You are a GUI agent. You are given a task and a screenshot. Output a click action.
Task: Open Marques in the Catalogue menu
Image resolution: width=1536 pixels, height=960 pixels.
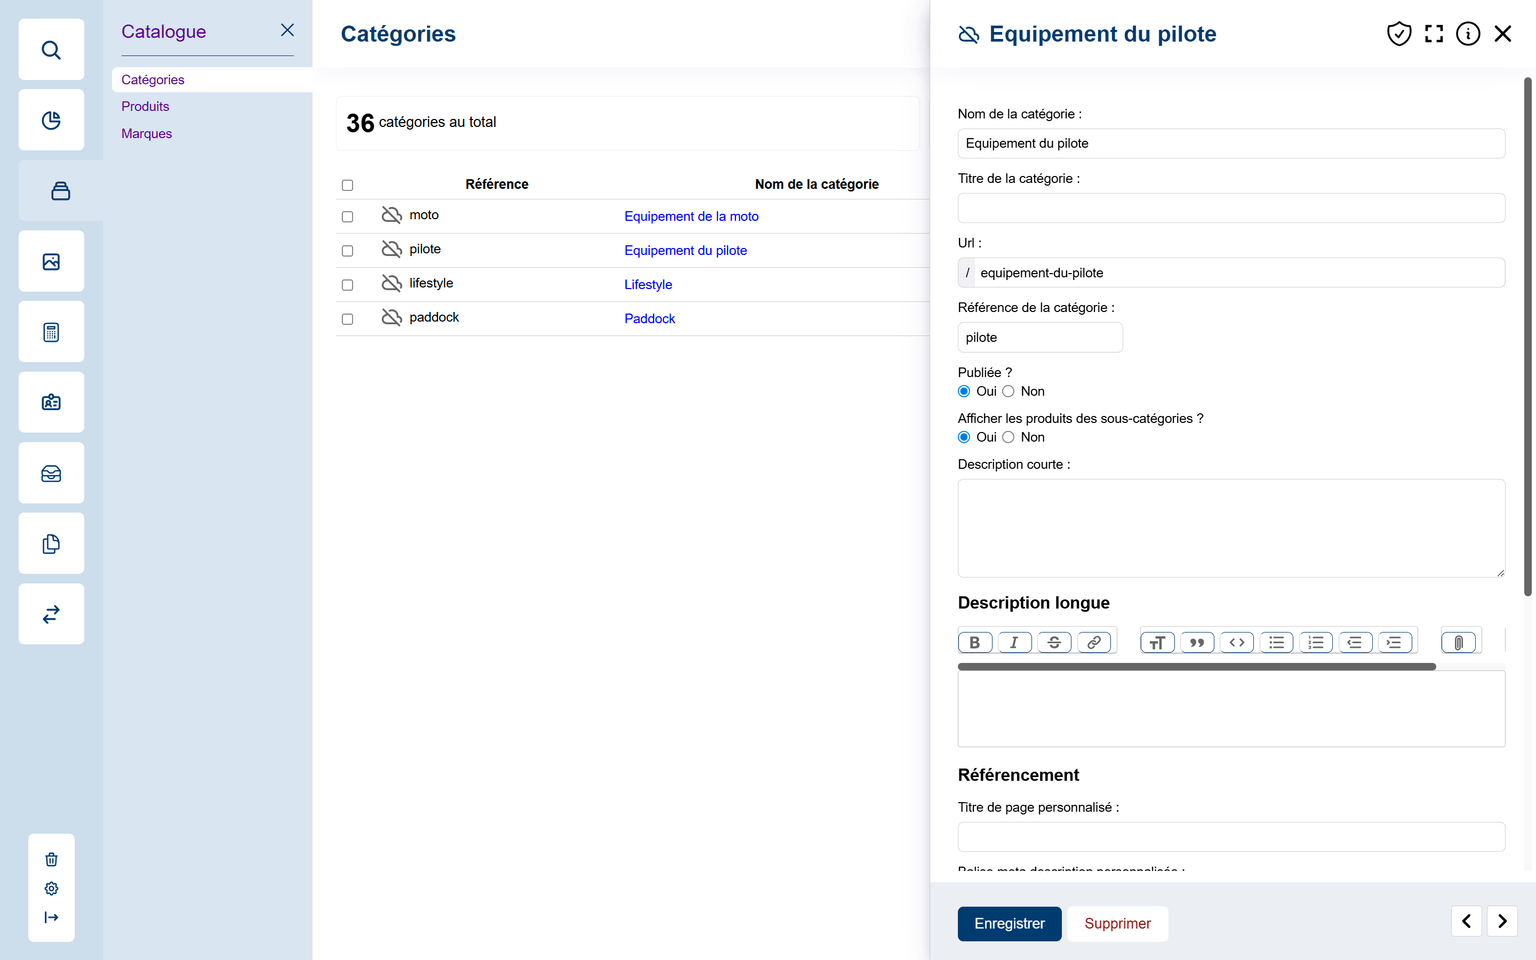(x=147, y=134)
